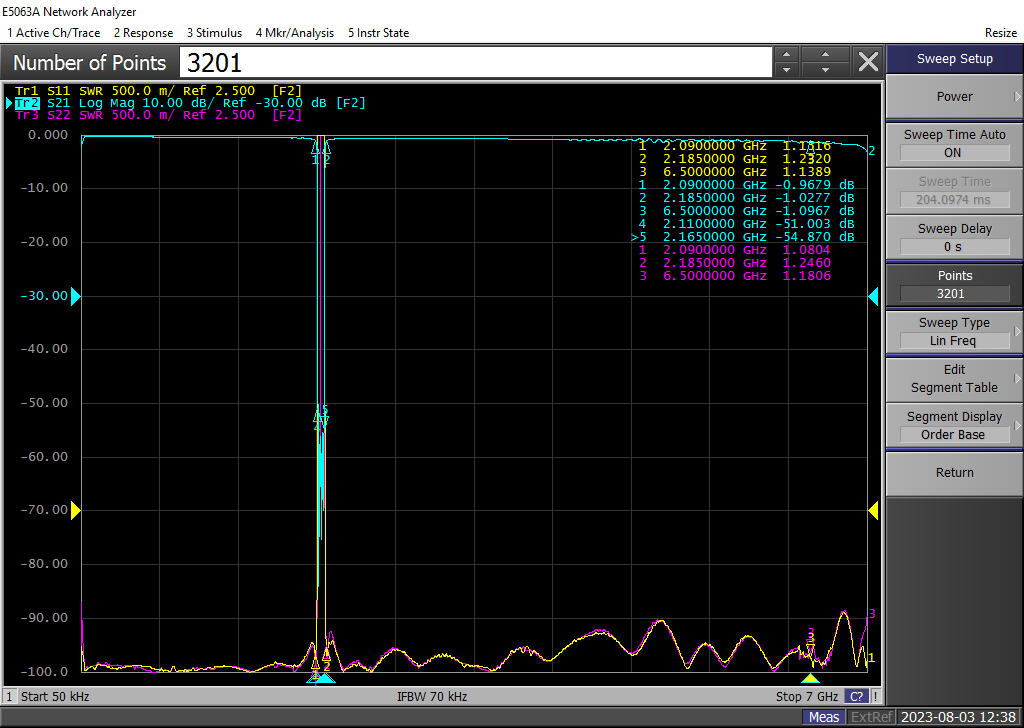
Task: Open the Sweep Delay setting
Action: tap(954, 238)
